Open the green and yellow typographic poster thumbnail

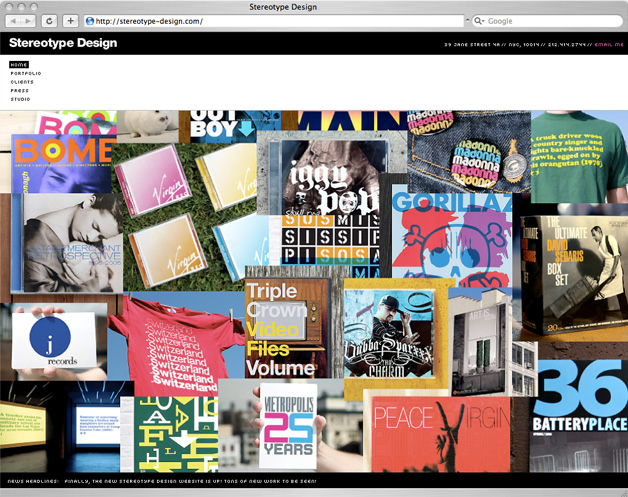[176, 435]
